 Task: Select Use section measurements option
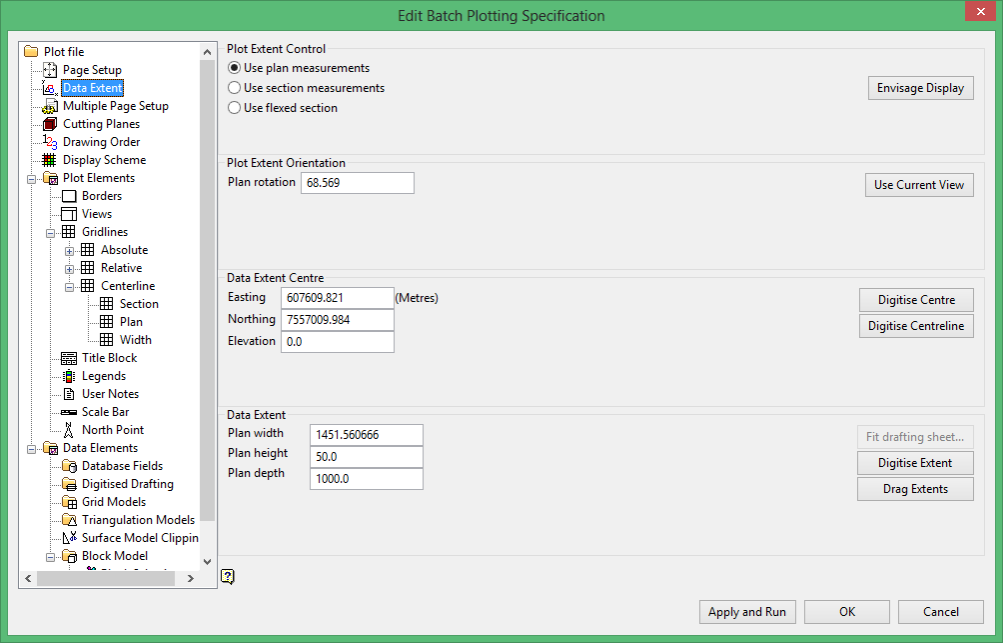[235, 88]
